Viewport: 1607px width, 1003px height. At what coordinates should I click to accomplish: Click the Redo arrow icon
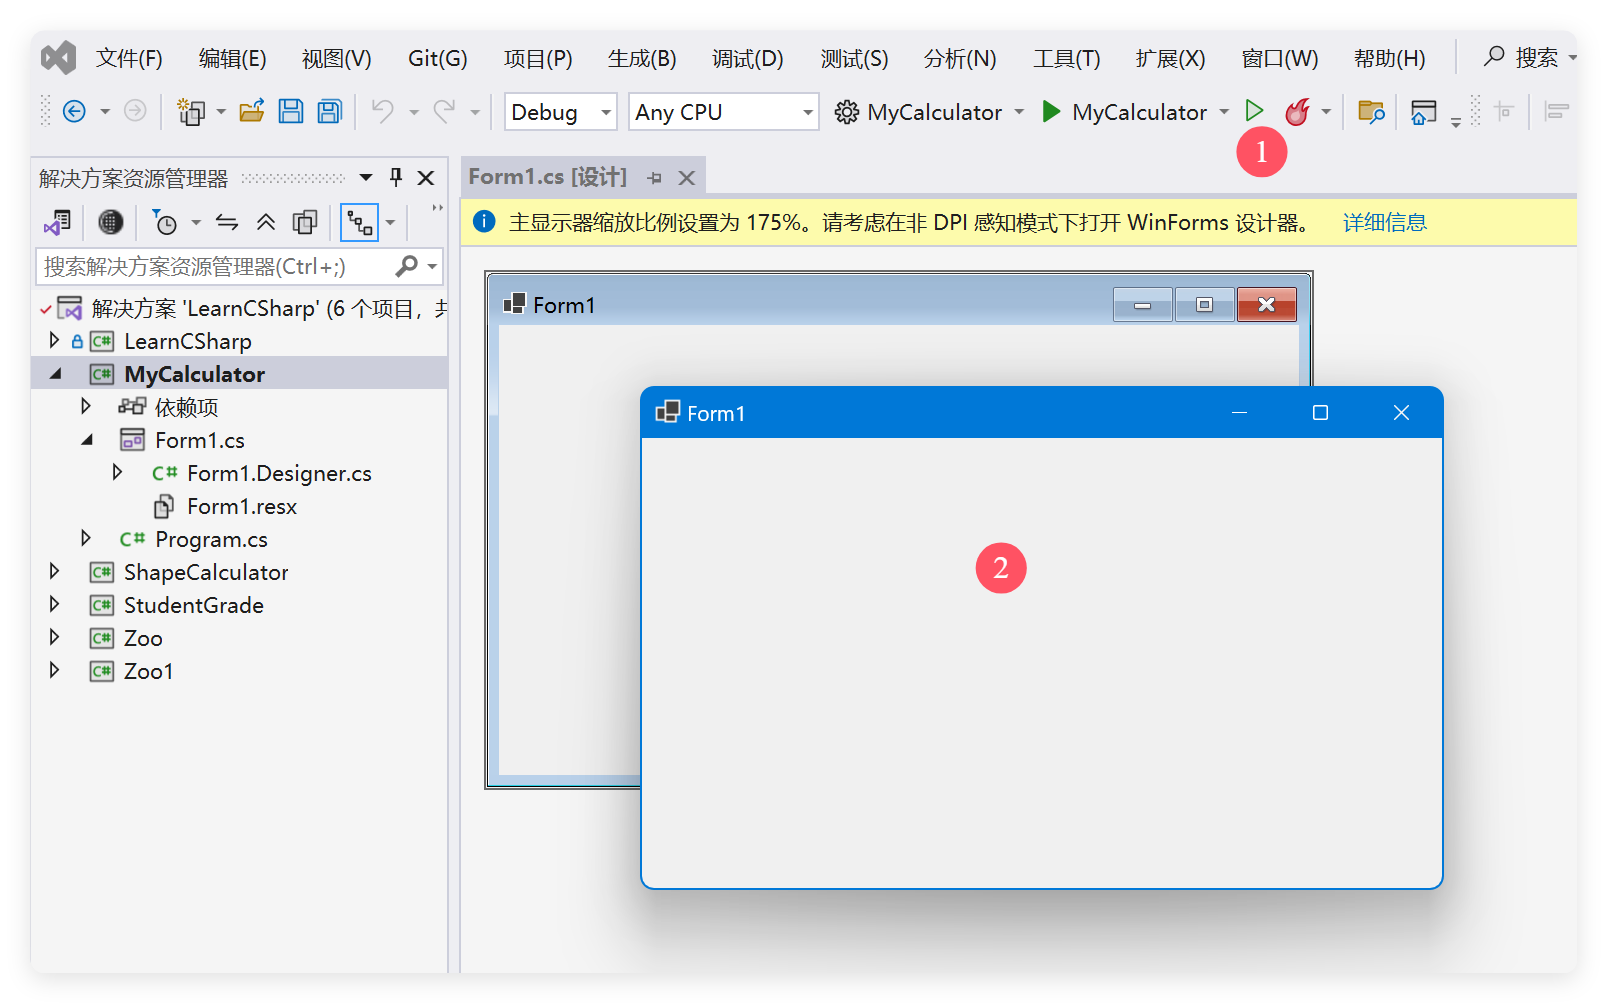point(444,111)
